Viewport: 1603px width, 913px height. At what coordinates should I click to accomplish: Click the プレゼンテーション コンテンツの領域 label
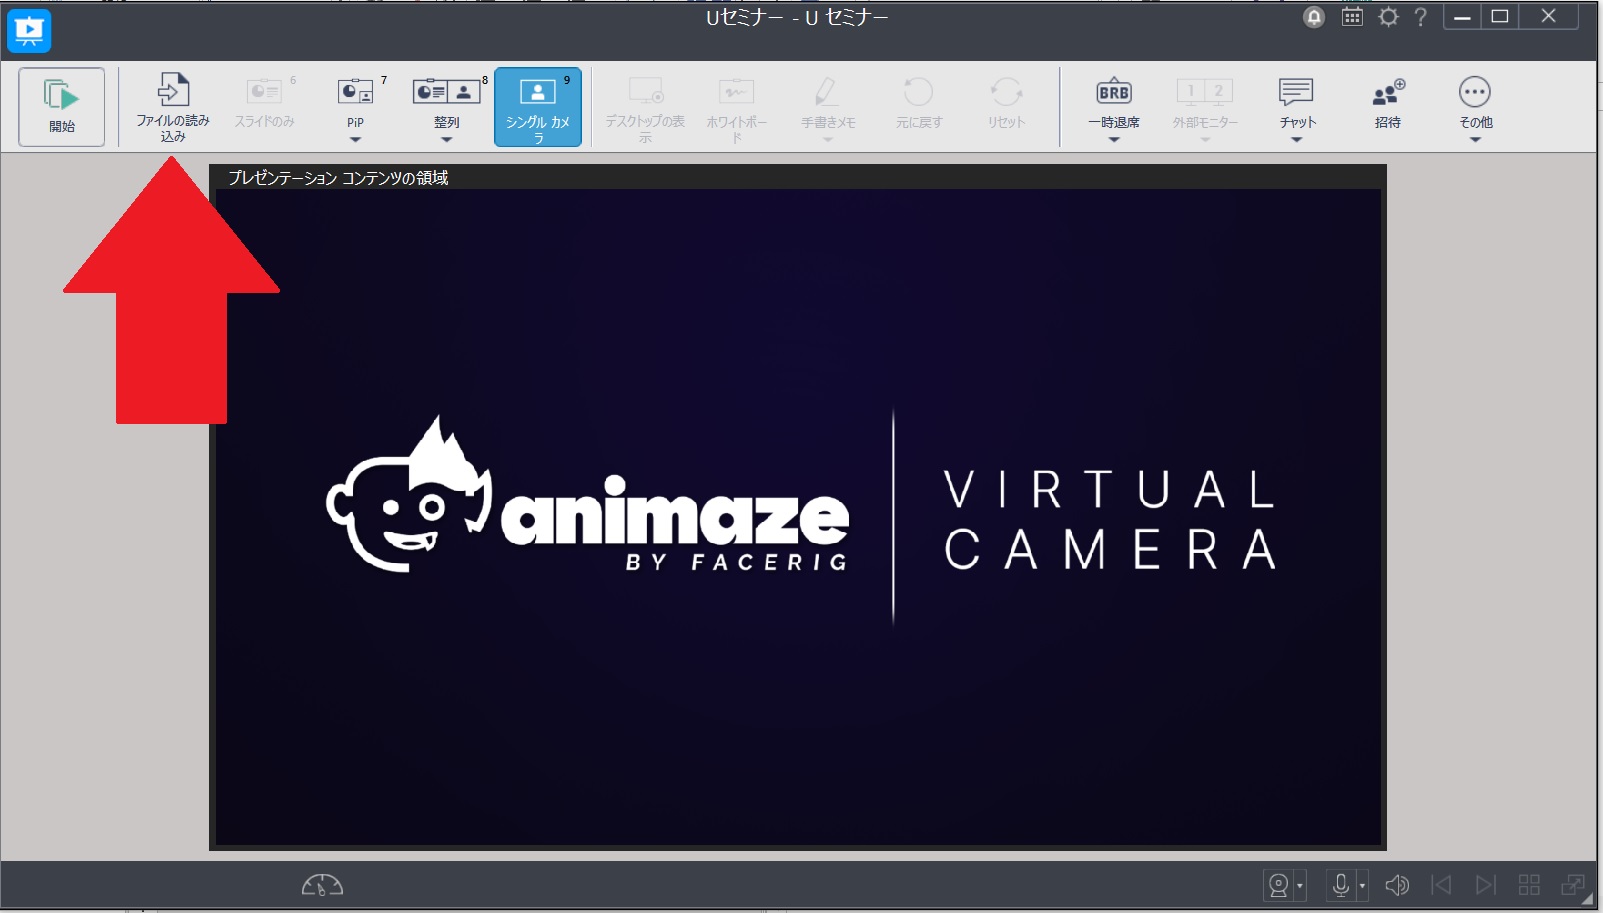point(338,178)
